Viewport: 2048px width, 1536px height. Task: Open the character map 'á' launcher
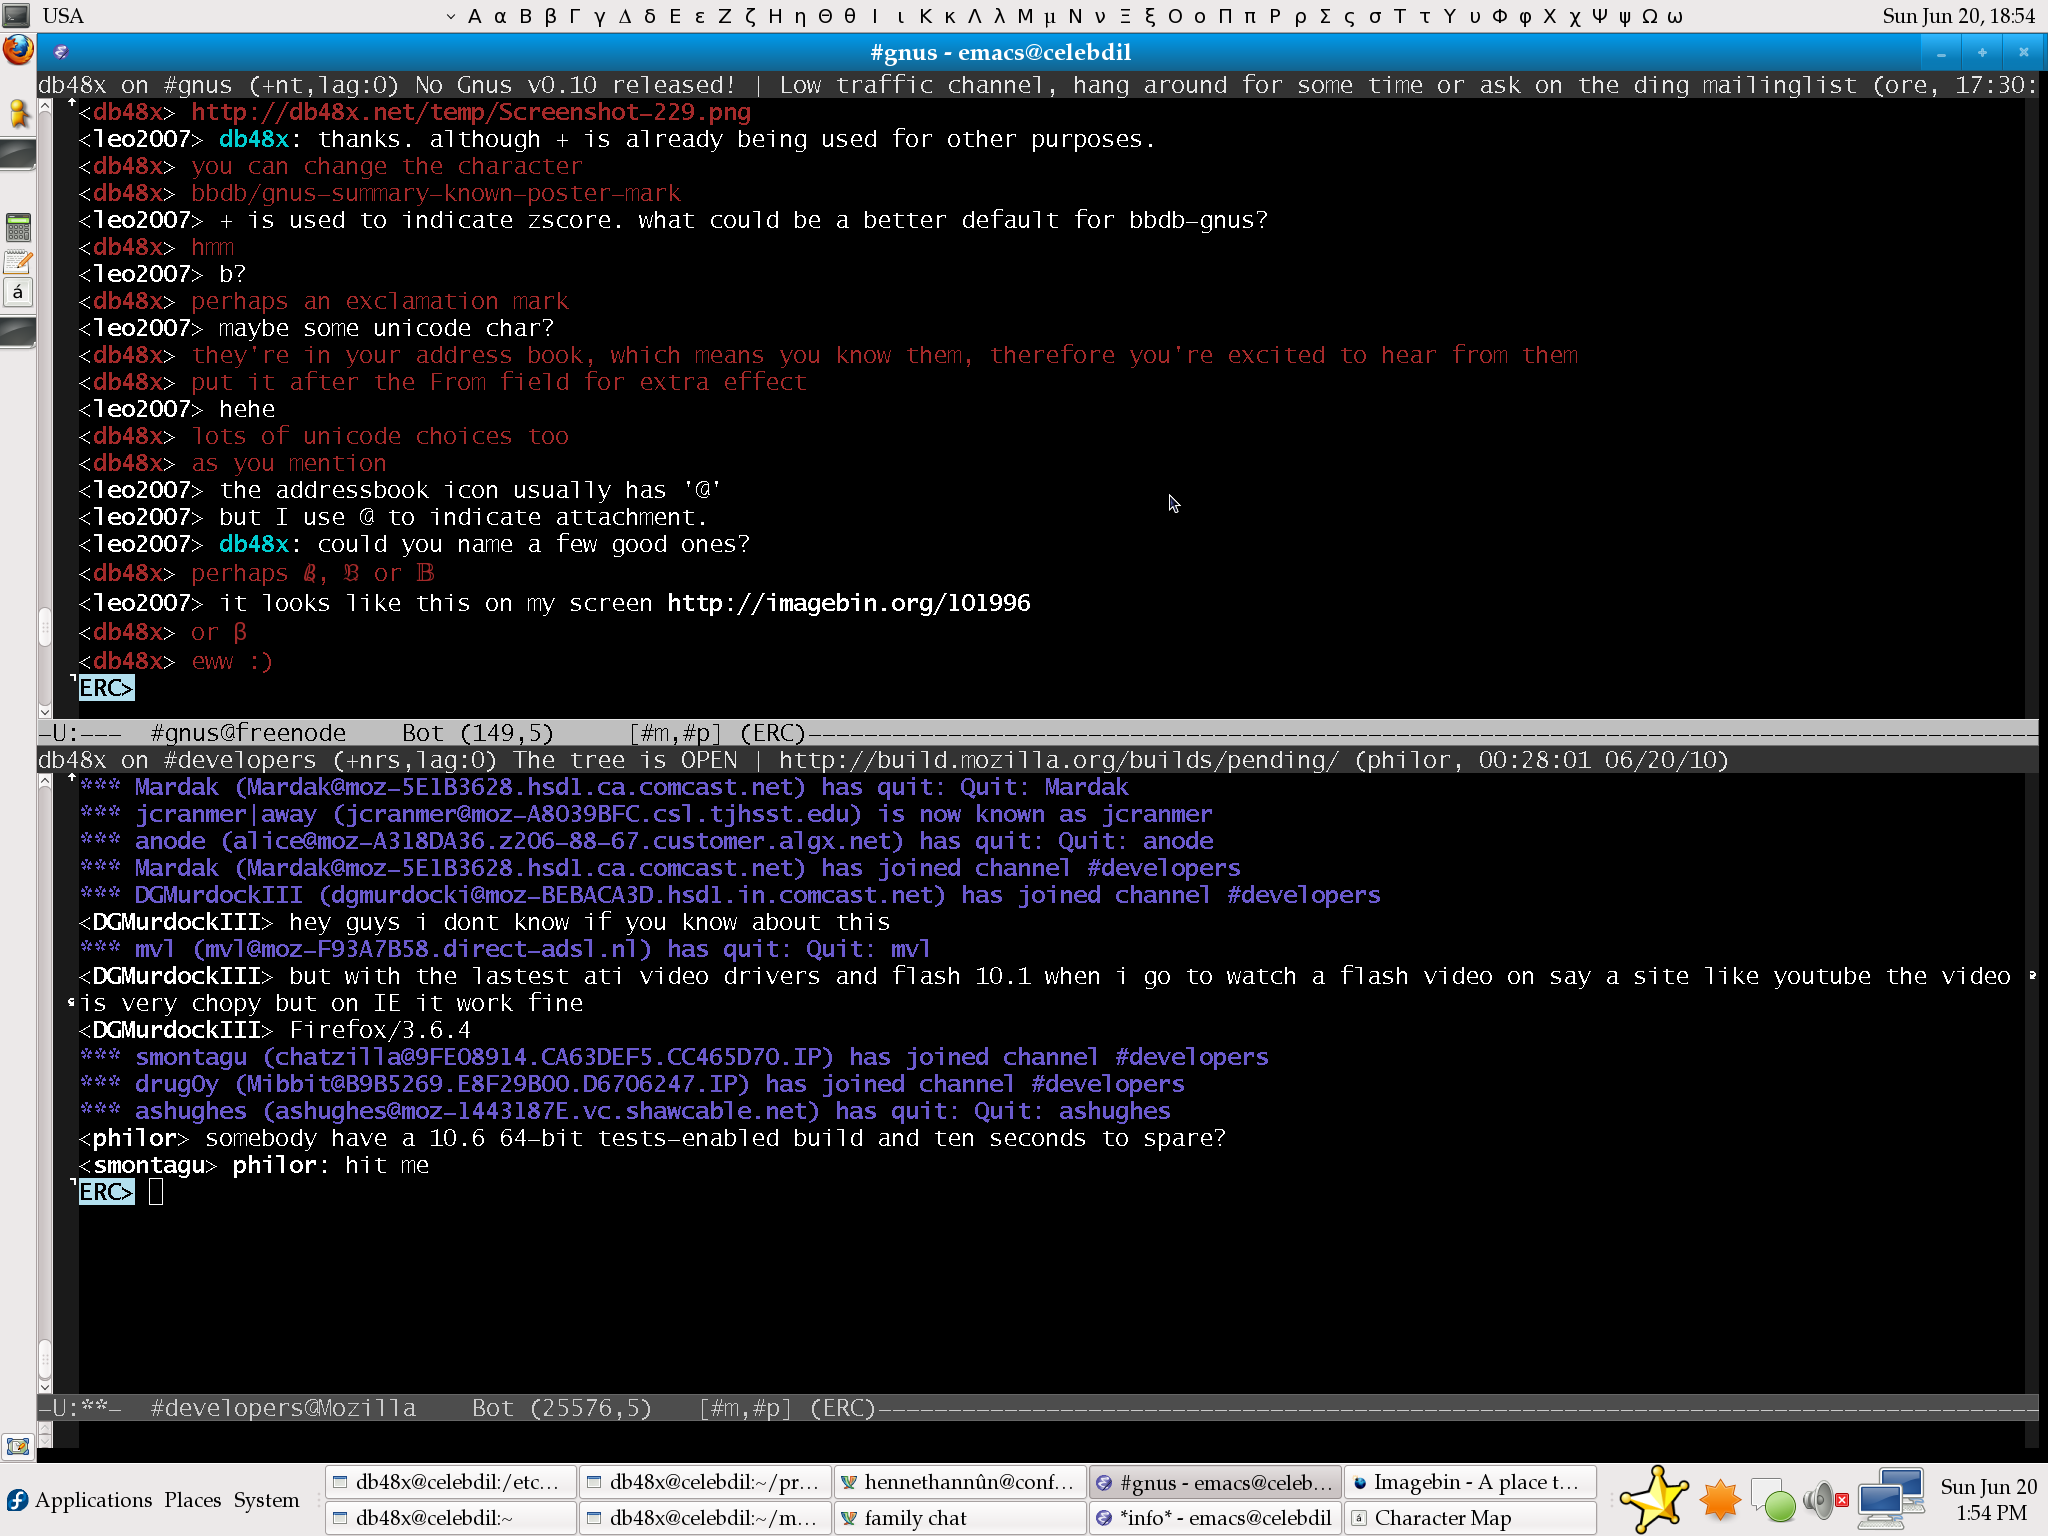(18, 293)
